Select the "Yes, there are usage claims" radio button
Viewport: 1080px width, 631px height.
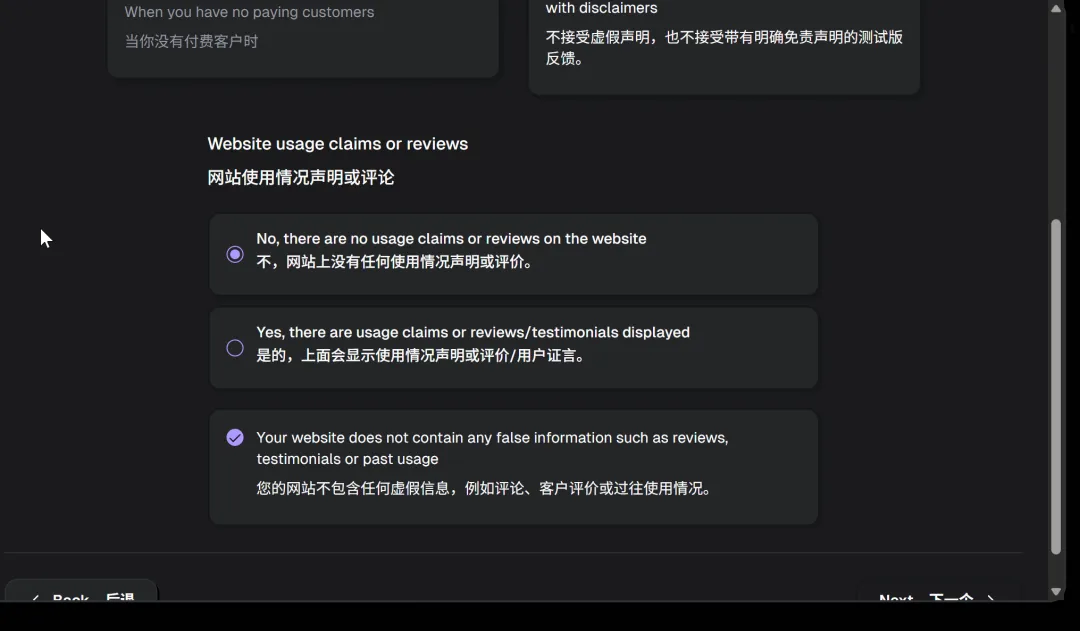tap(235, 348)
